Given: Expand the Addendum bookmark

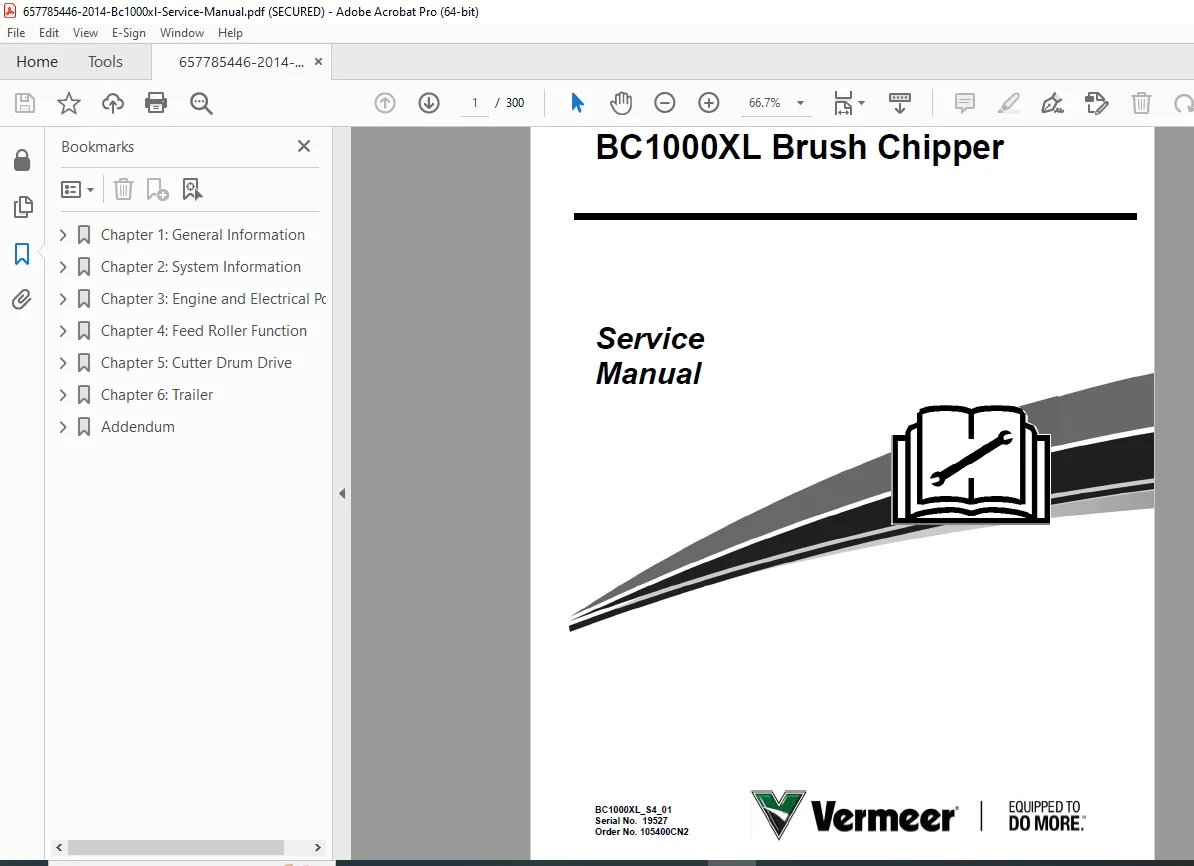Looking at the screenshot, I should 63,427.
